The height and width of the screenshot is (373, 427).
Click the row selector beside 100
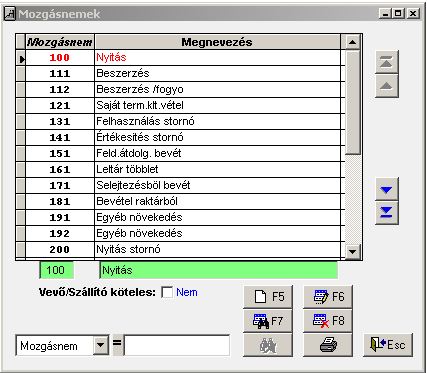point(21,58)
